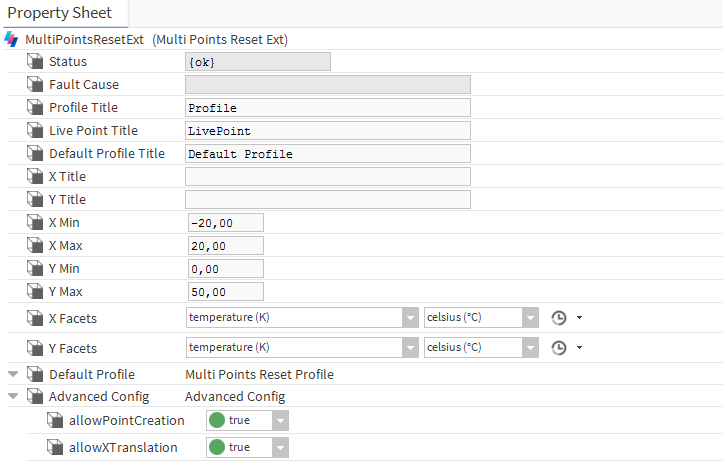Click the X Min value field
The image size is (723, 473).
[x=225, y=223]
